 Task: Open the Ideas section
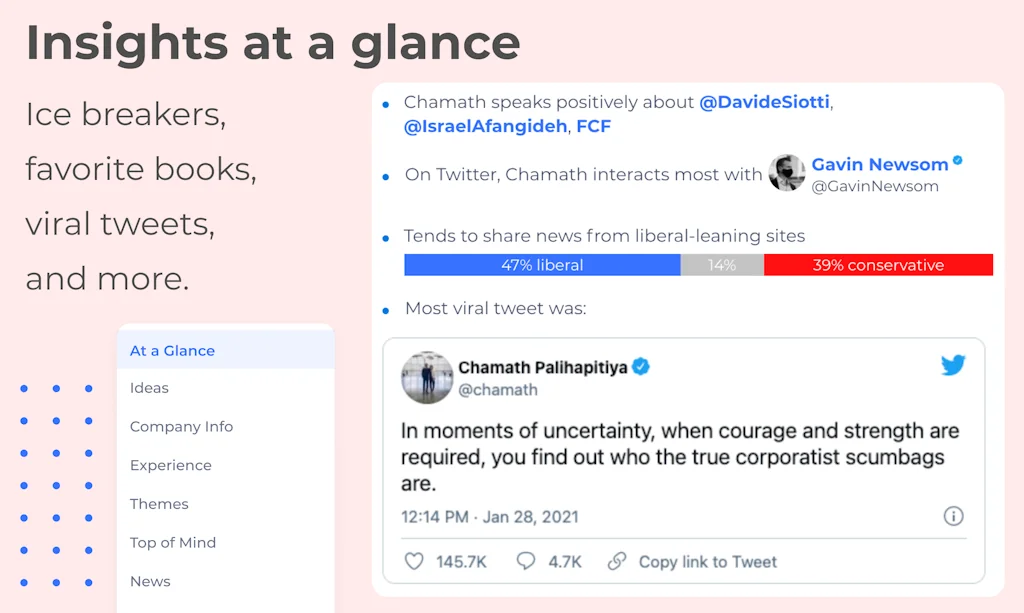pyautogui.click(x=149, y=388)
